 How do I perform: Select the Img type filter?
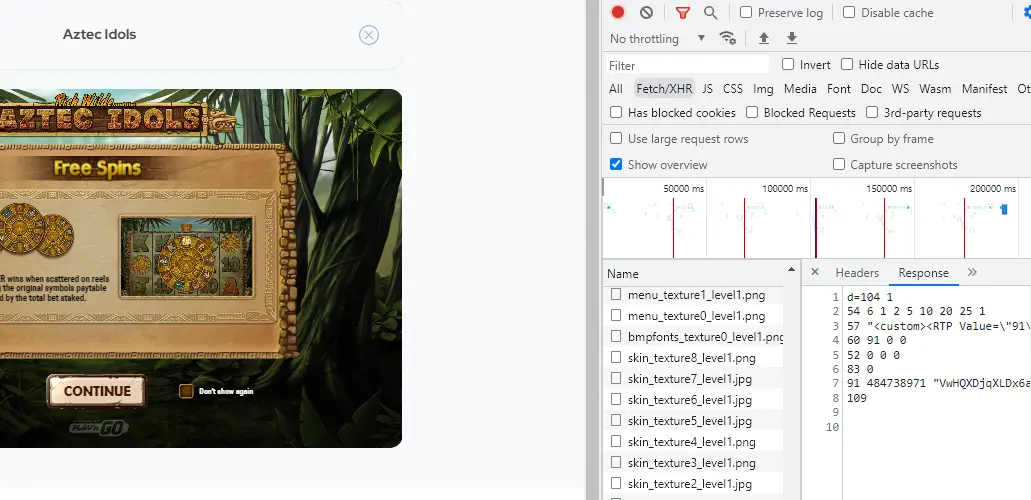pos(763,89)
